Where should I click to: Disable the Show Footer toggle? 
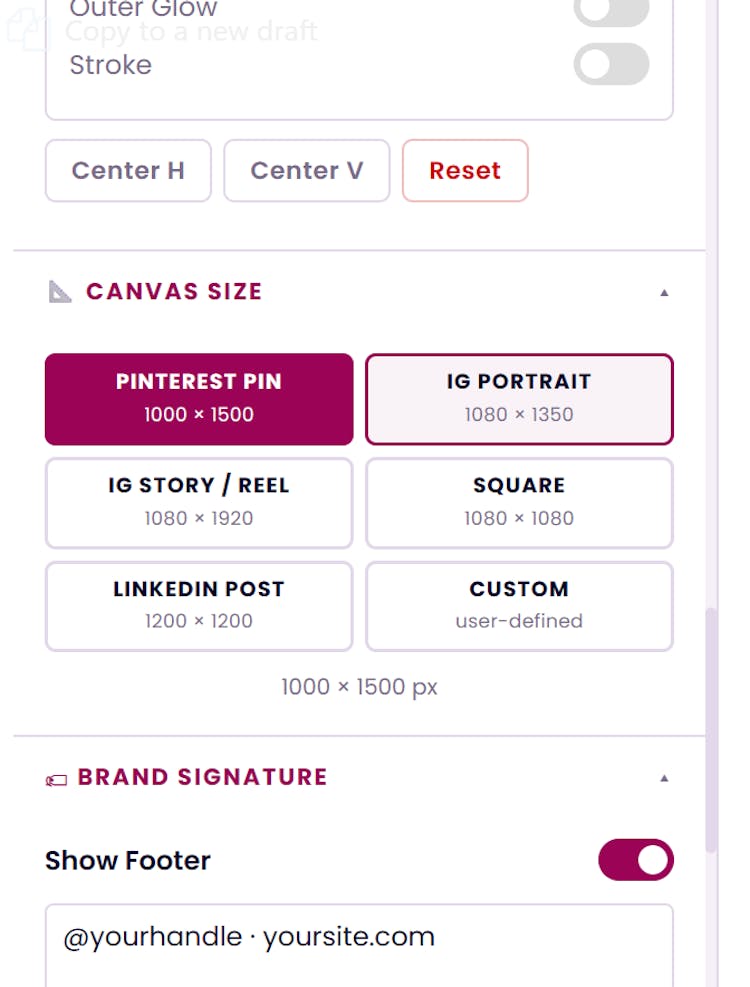pyautogui.click(x=636, y=860)
